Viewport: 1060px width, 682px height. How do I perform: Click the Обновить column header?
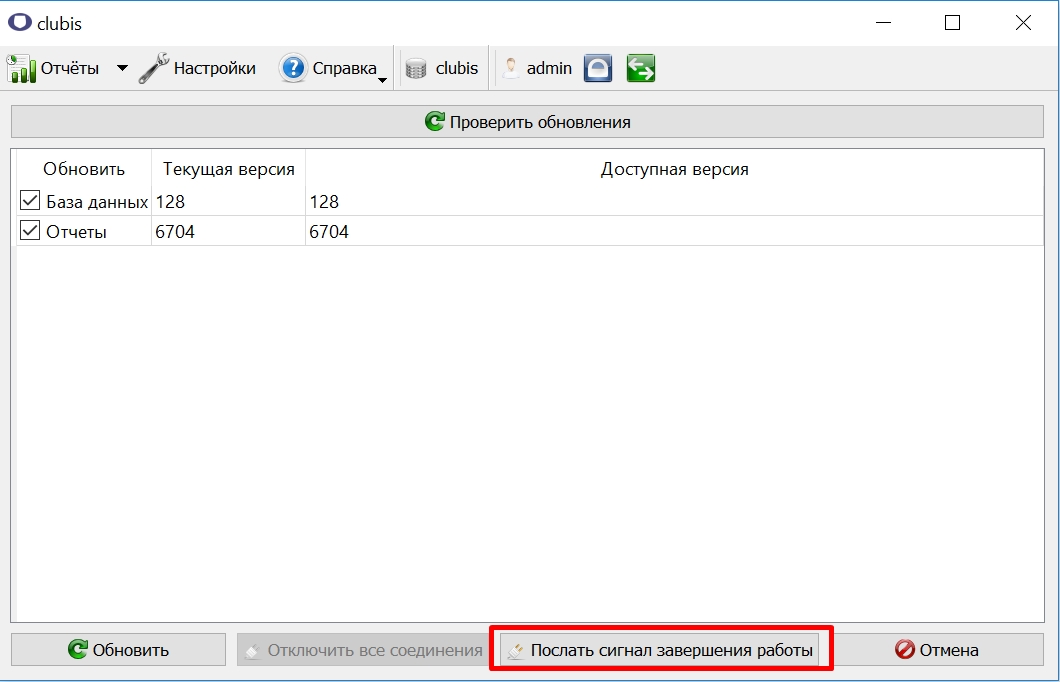84,169
